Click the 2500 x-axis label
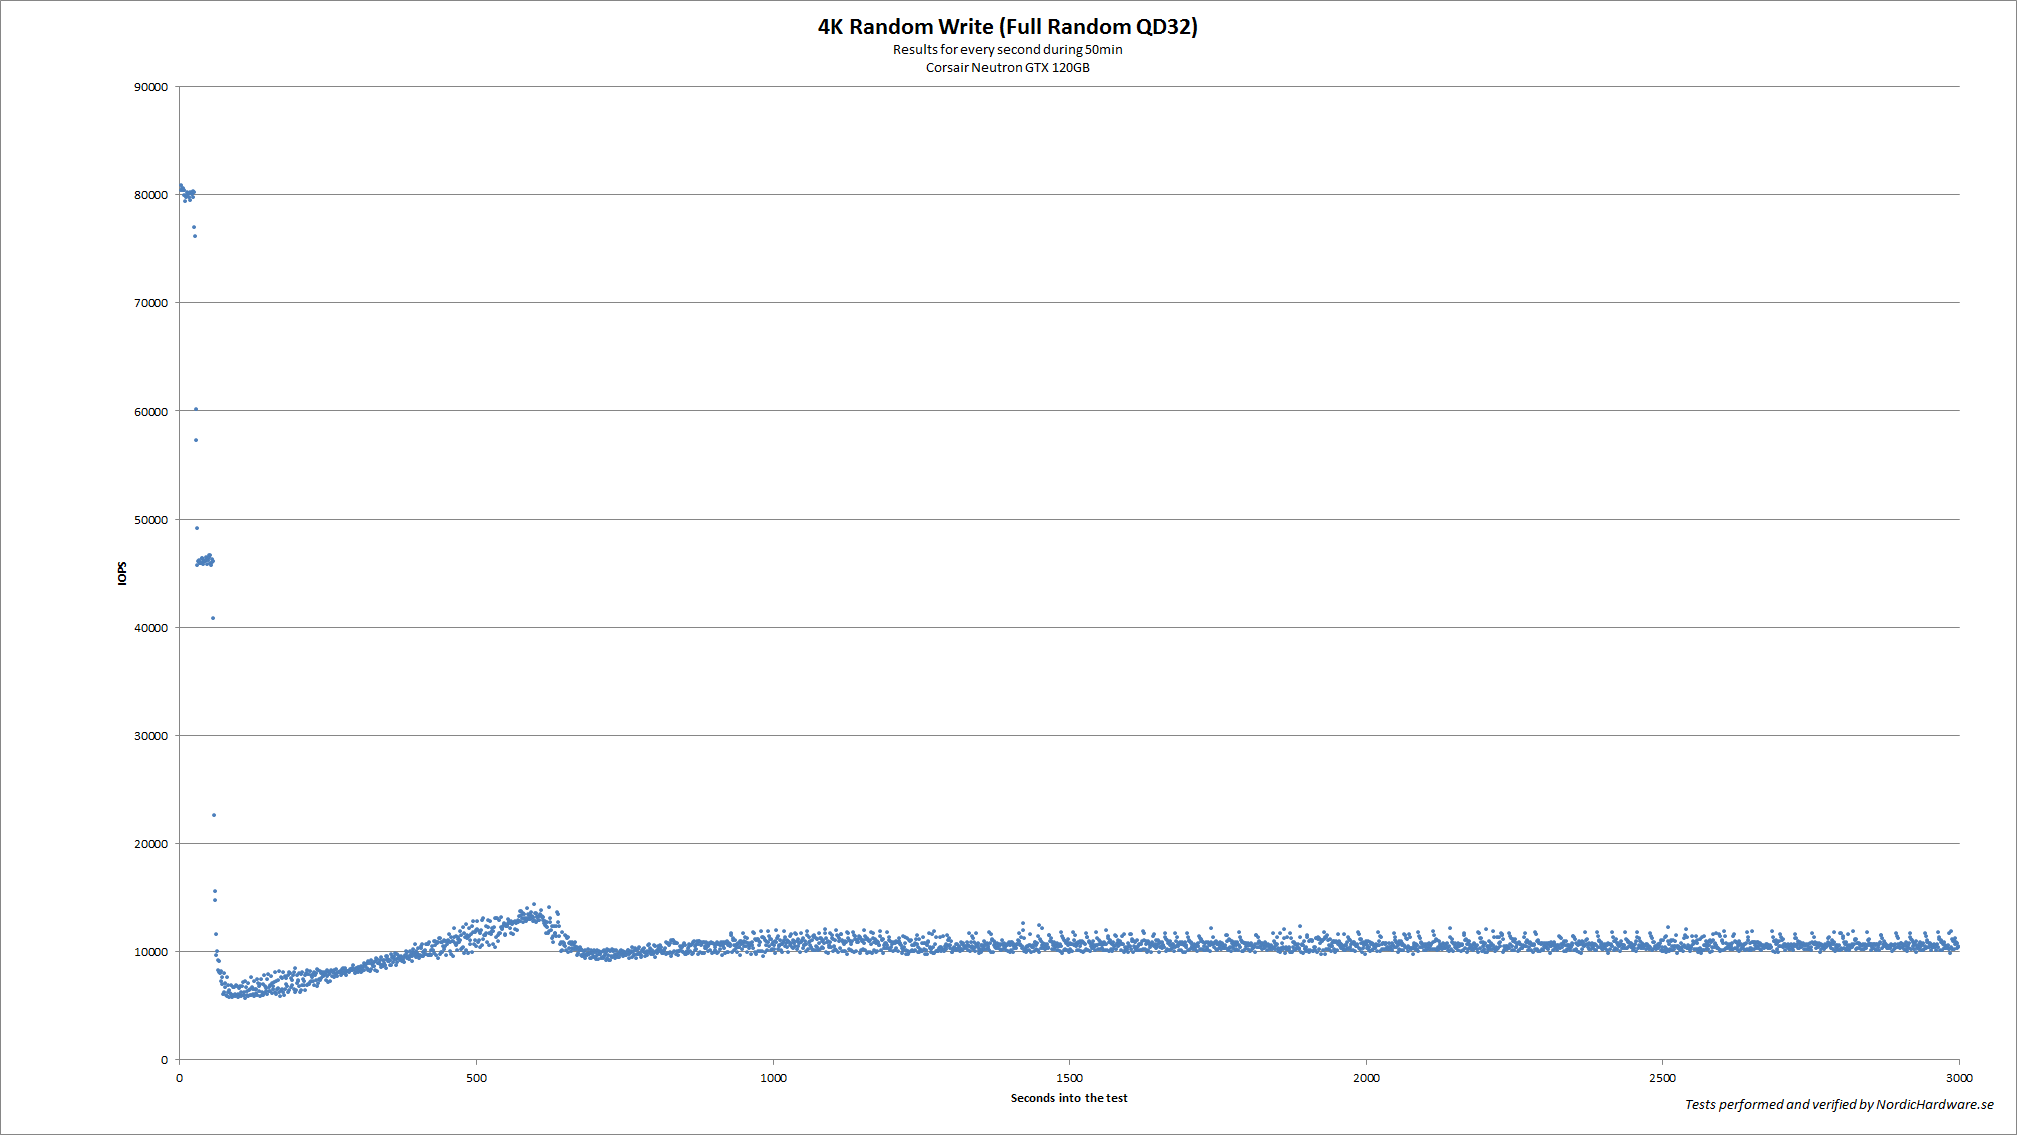2017x1135 pixels. (1662, 1078)
